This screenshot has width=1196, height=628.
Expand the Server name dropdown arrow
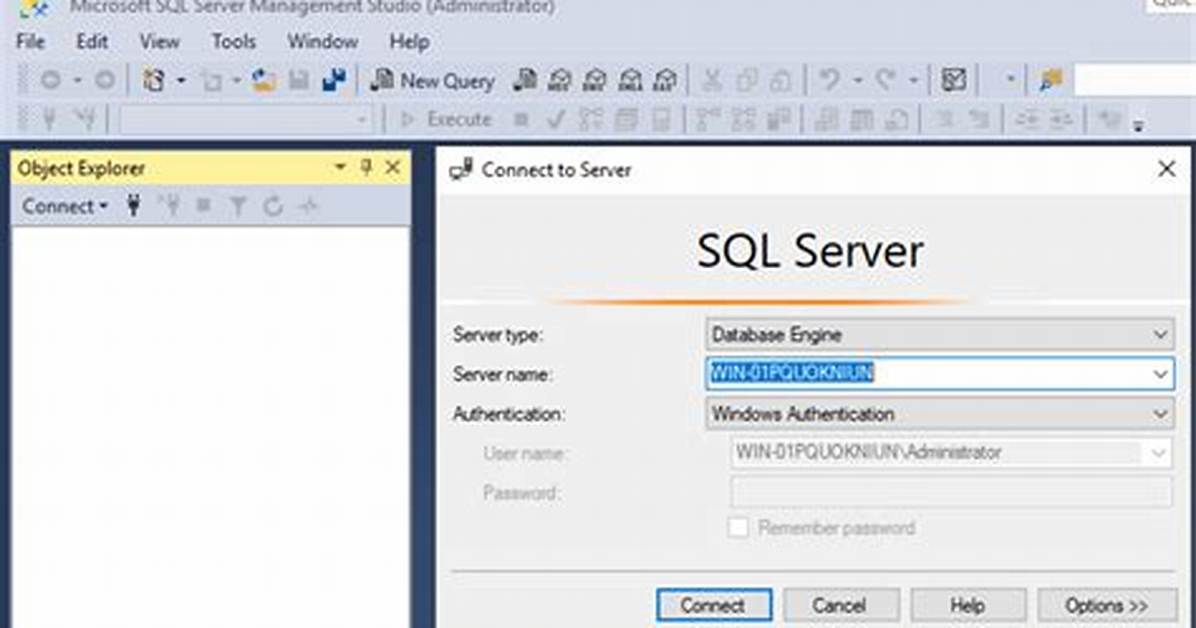(1160, 374)
